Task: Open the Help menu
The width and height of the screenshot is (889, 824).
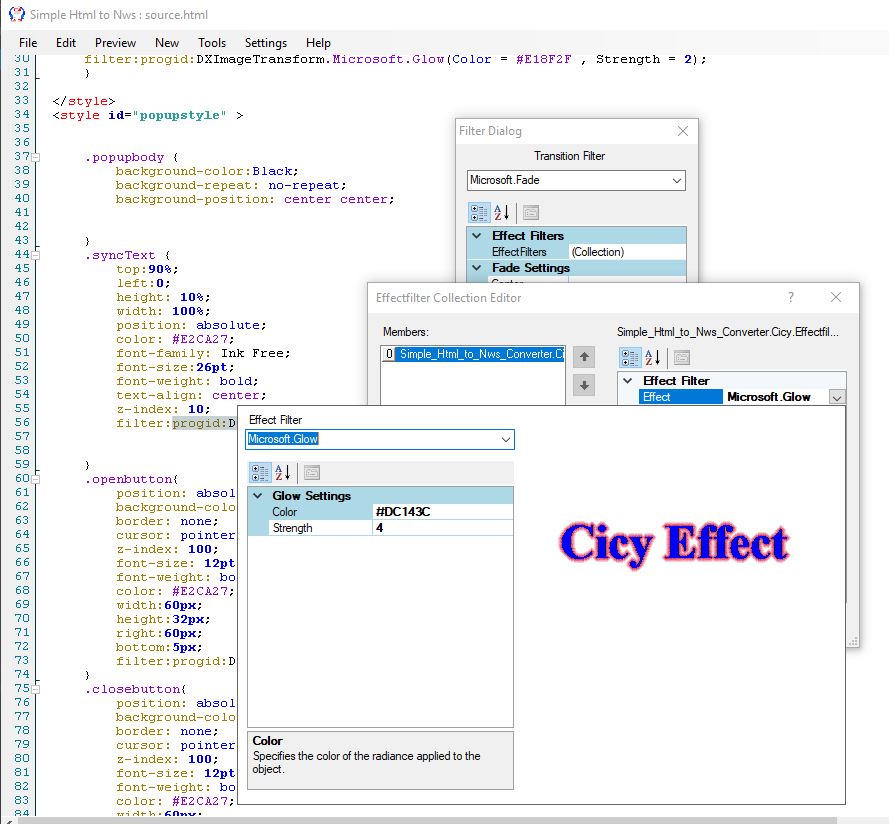Action: 318,43
